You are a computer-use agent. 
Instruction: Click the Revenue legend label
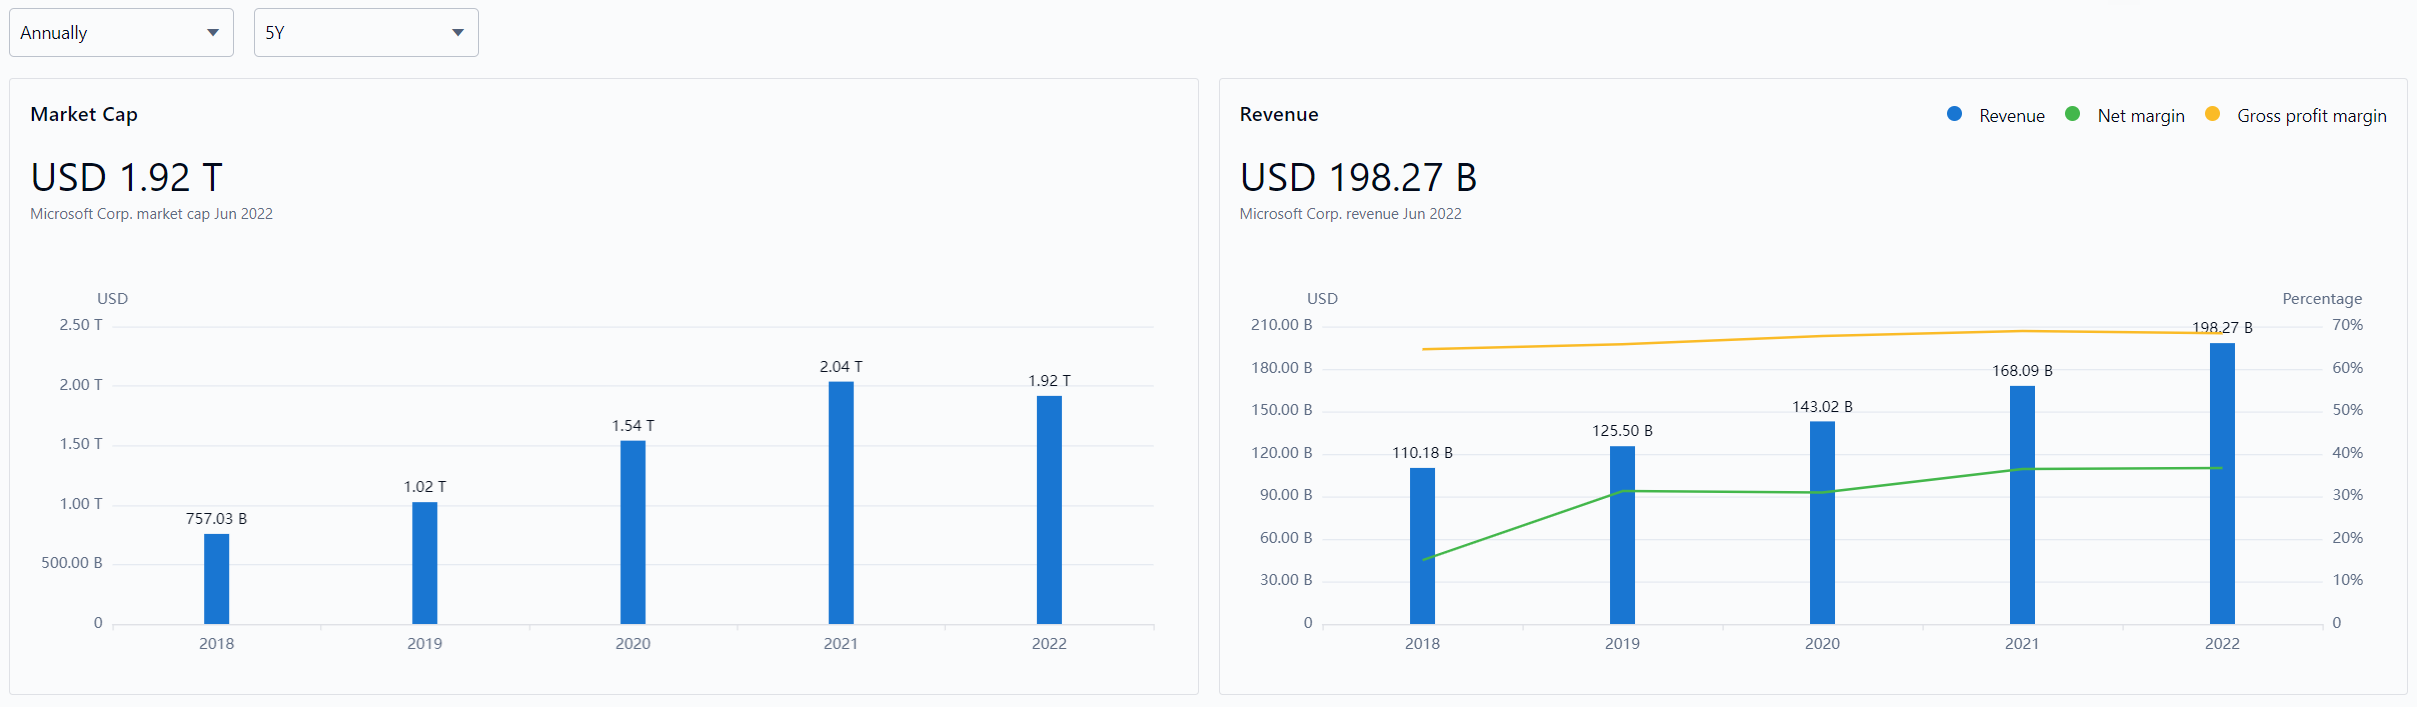[x=2011, y=116]
